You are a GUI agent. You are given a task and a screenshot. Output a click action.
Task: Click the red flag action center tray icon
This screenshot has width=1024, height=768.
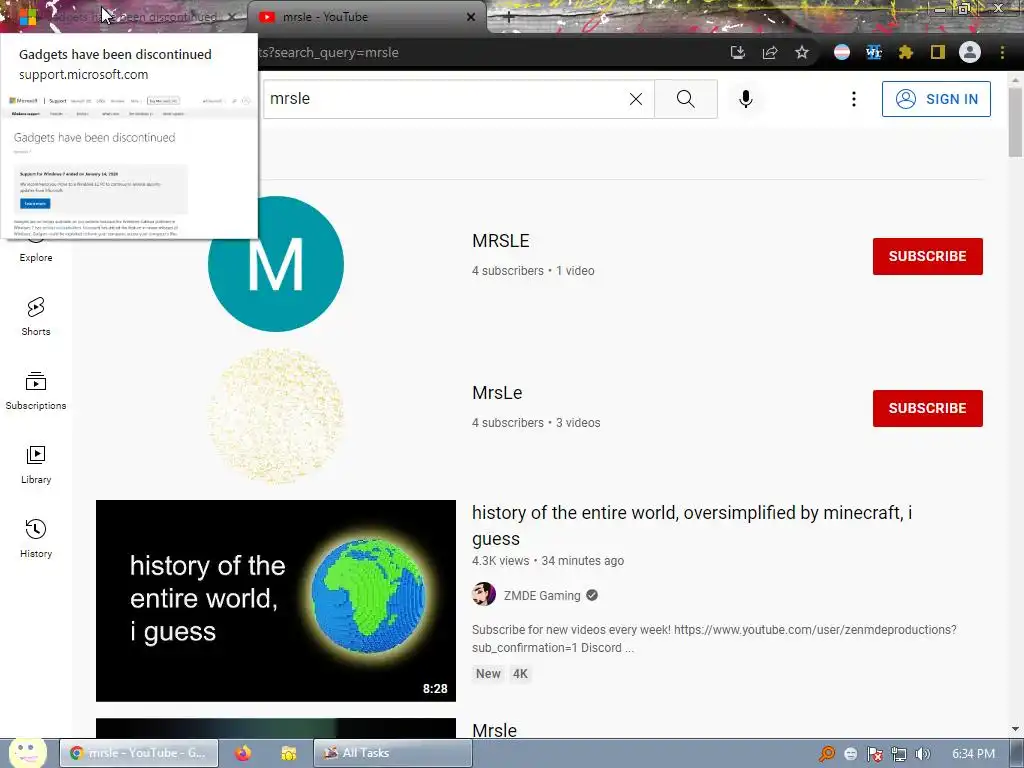click(874, 754)
